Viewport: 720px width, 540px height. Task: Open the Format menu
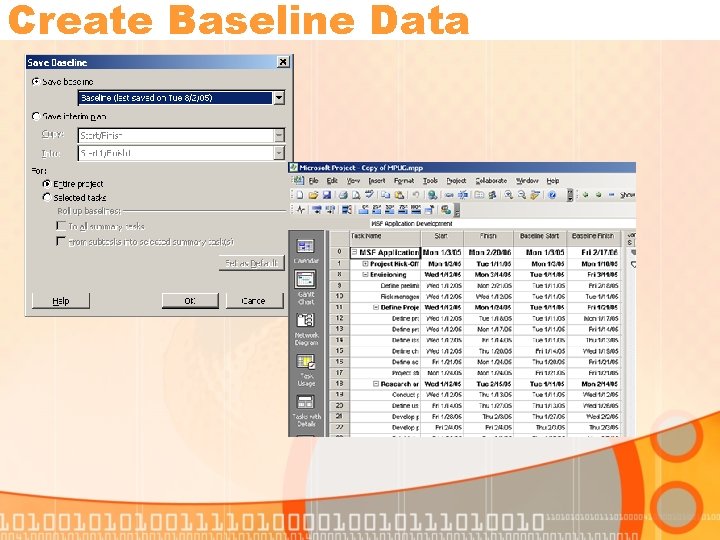(404, 181)
